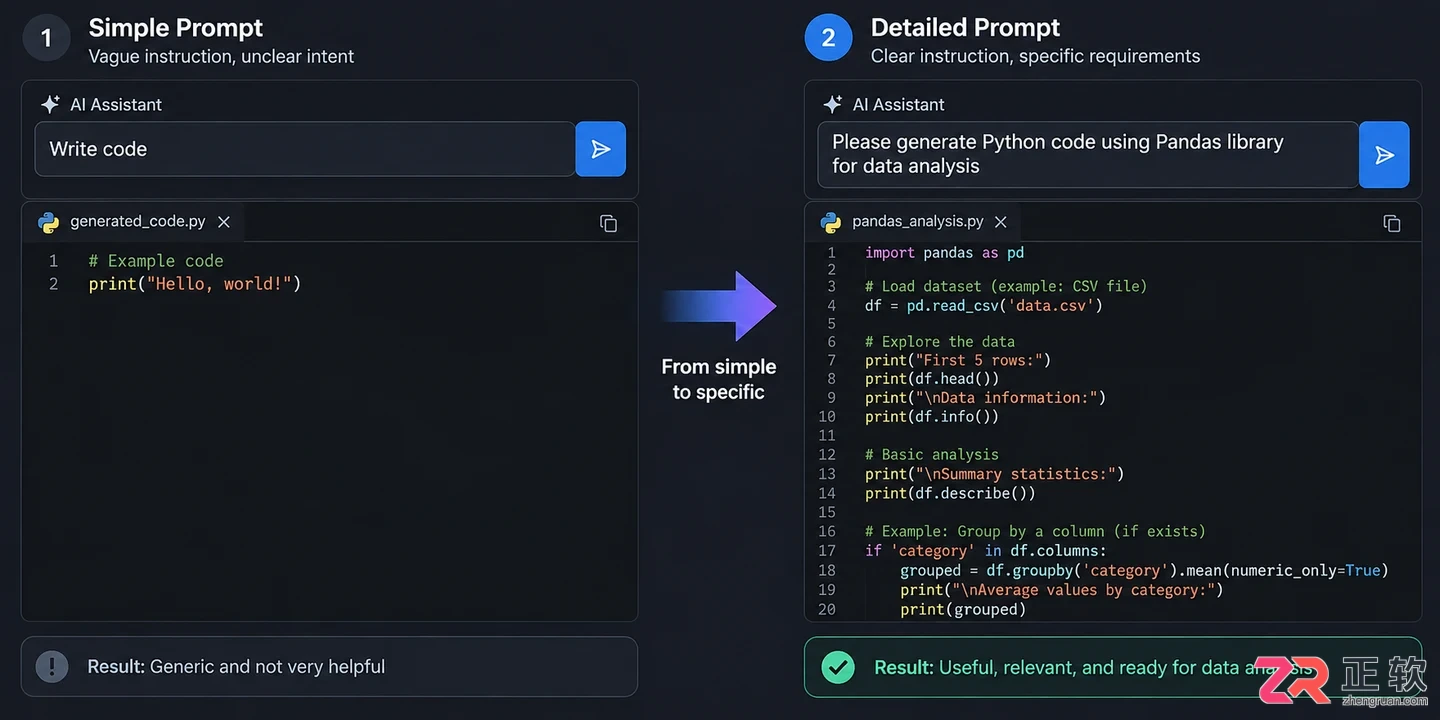Click the exclamation warning icon in the result bar
Viewport: 1440px width, 720px height.
(52, 666)
